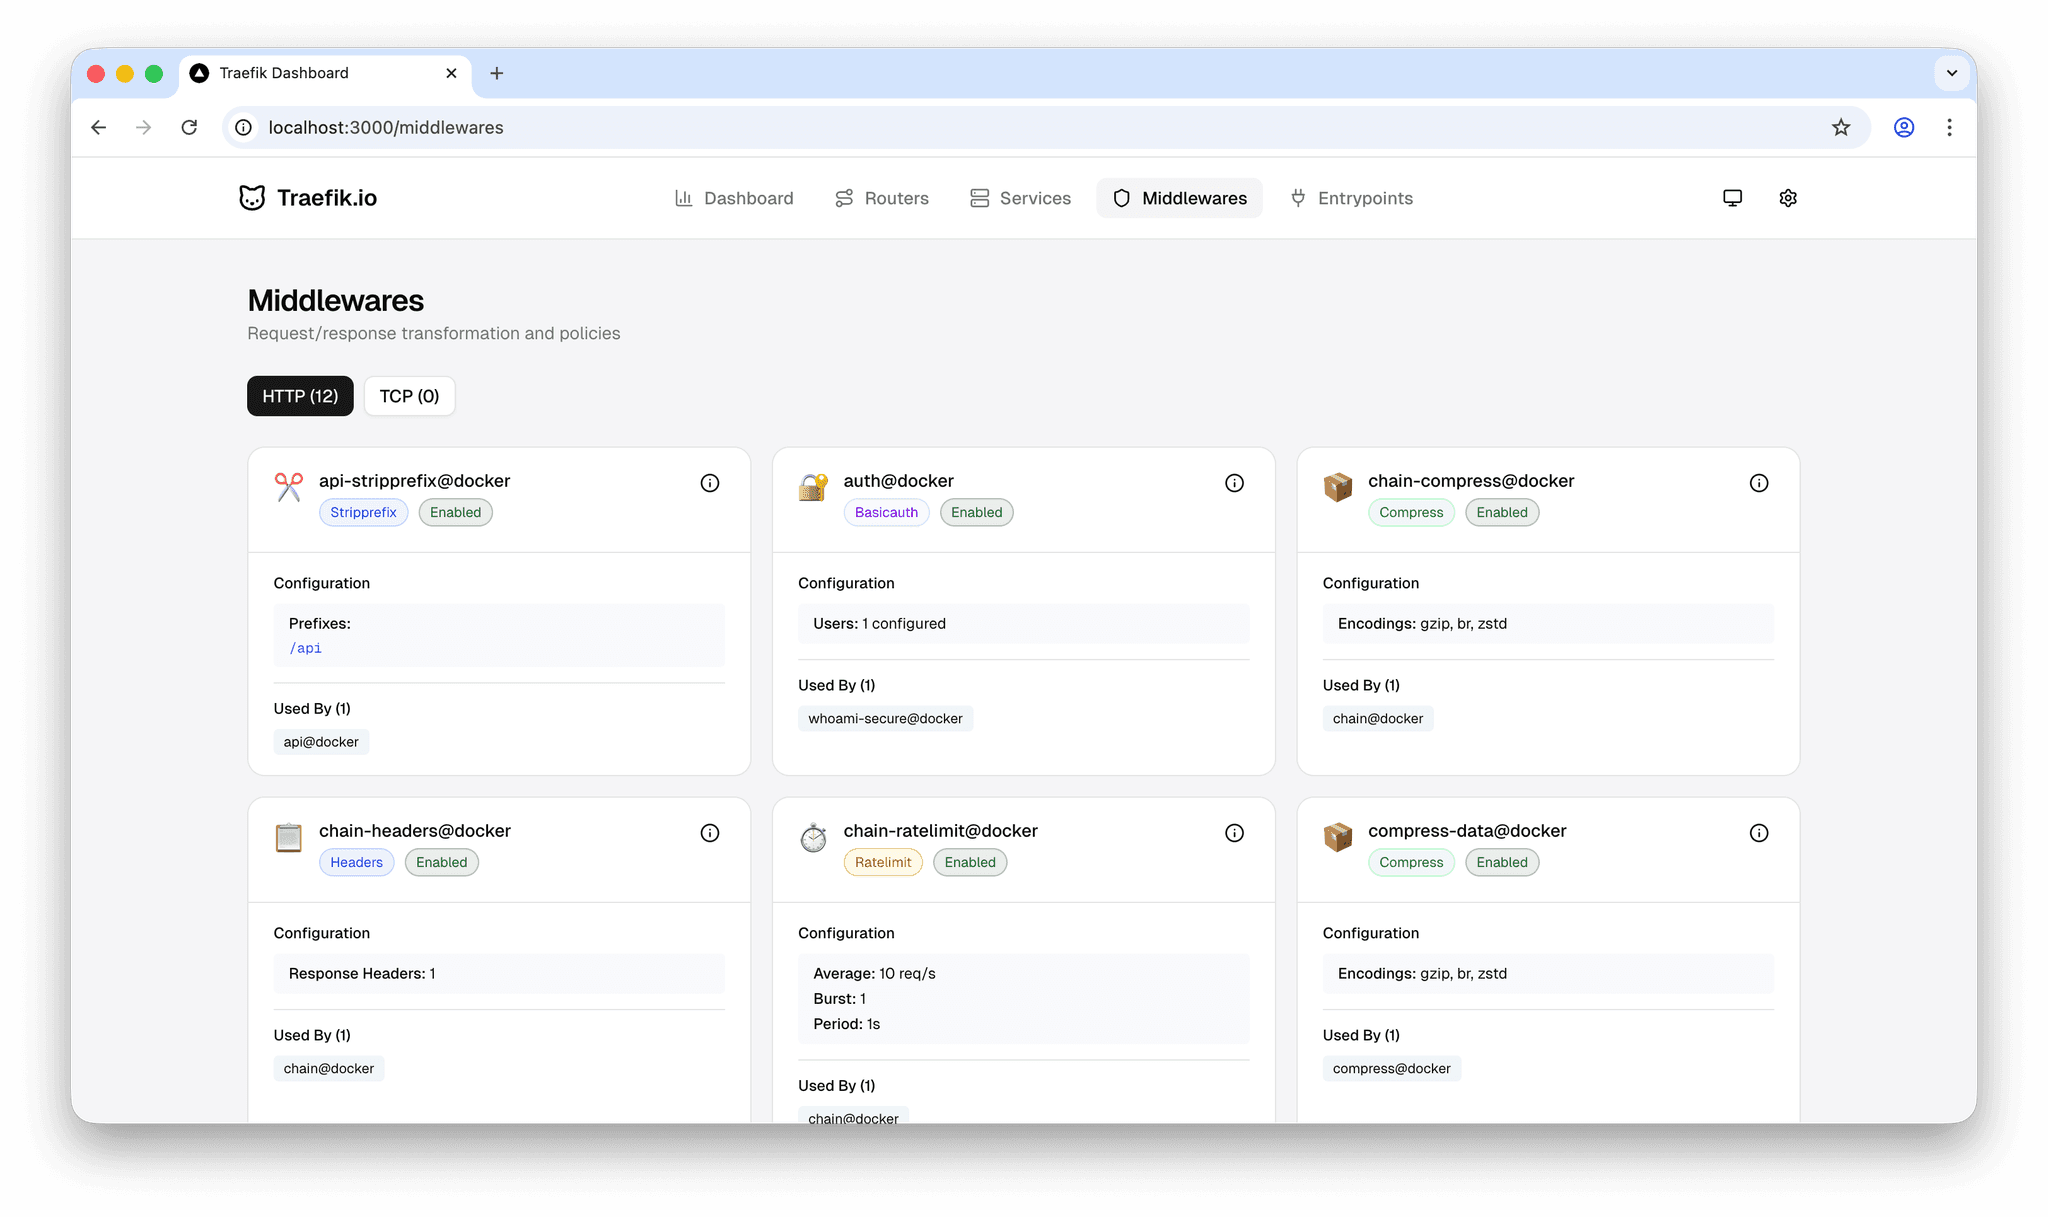Open the settings gear icon
The image size is (2048, 1217).
click(x=1788, y=197)
